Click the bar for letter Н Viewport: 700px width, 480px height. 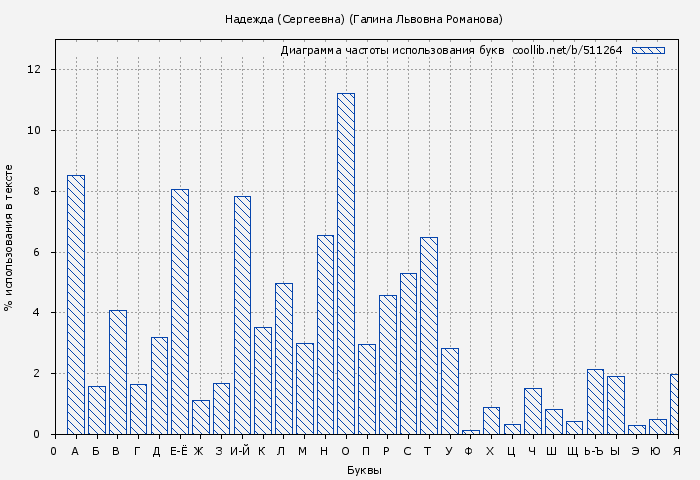tap(325, 335)
